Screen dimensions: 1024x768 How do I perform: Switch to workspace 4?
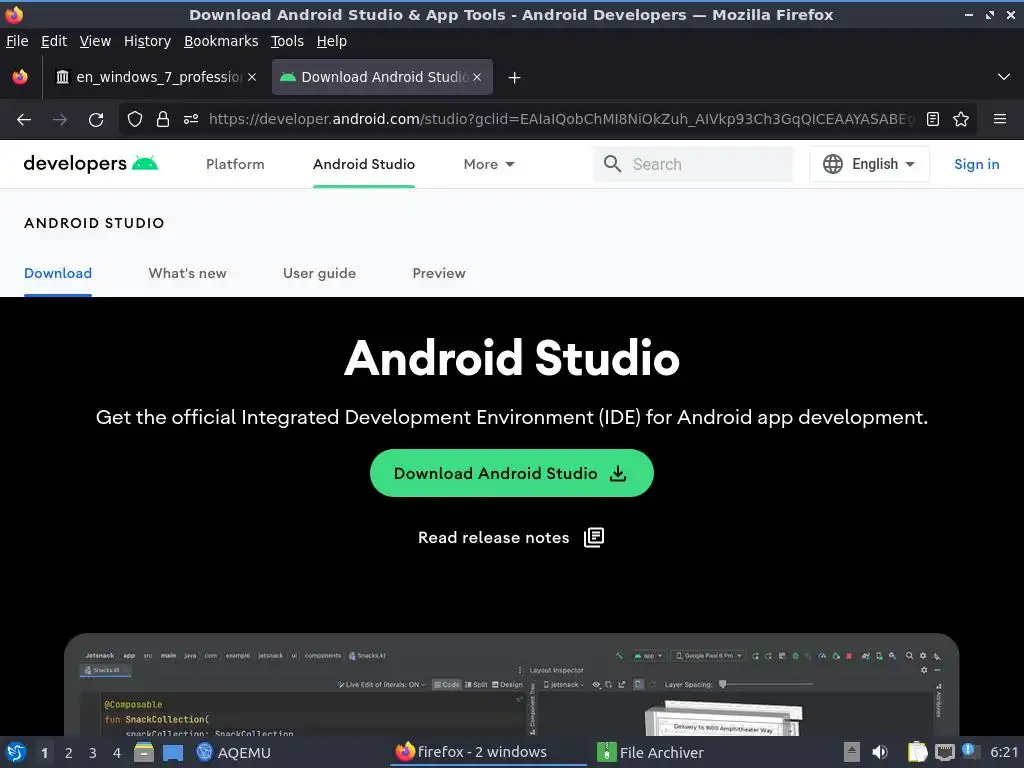click(x=117, y=752)
